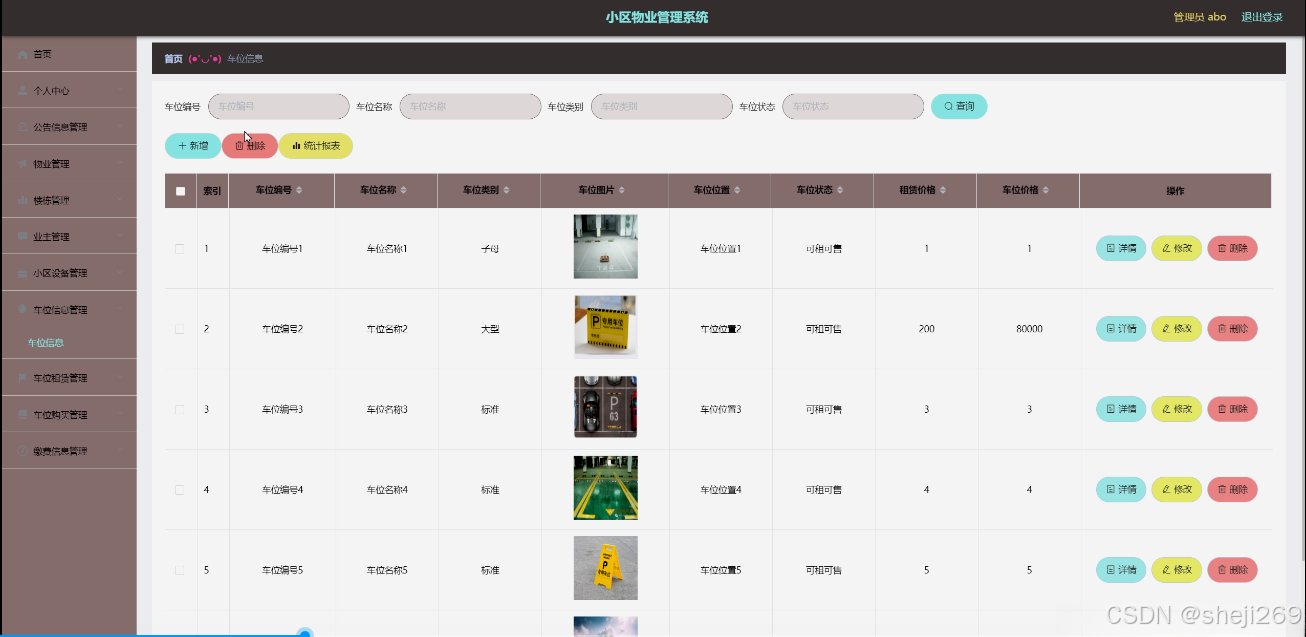Screen dimensions: 1306x637
Task: Click 修改 edit icon for 车位编号2
Action: click(x=1176, y=328)
